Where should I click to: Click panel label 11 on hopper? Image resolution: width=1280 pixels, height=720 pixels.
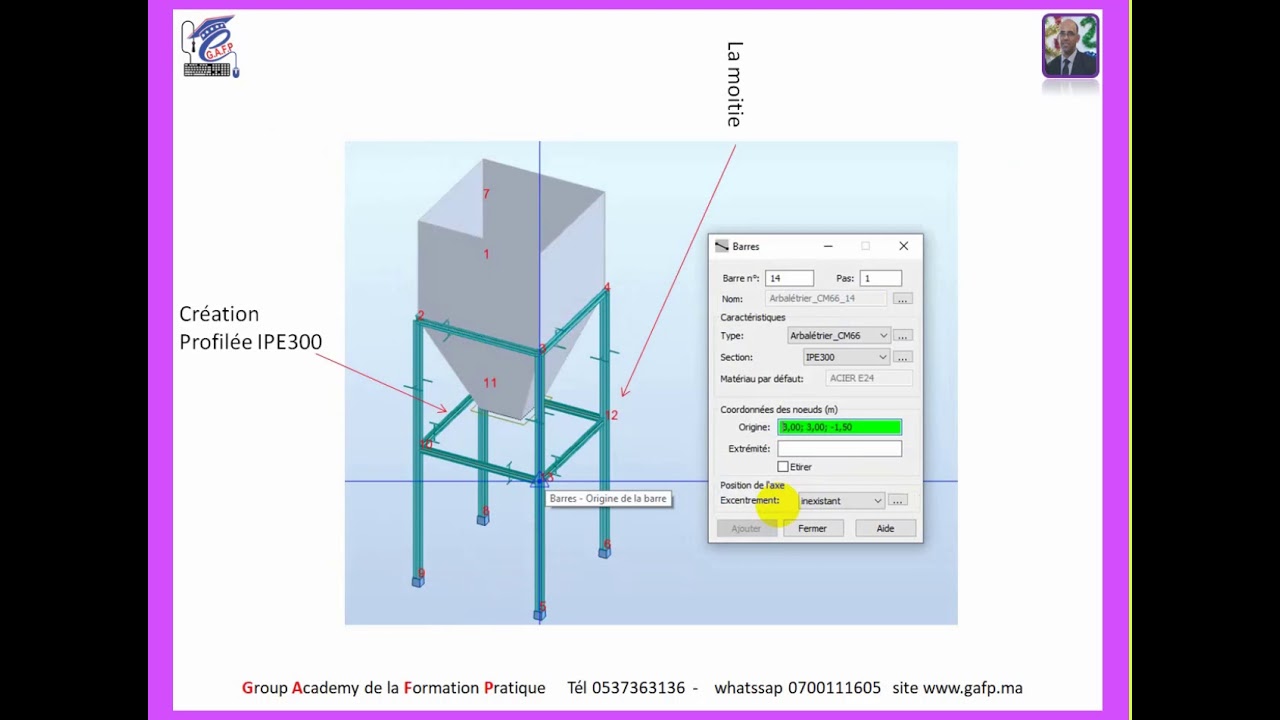490,383
